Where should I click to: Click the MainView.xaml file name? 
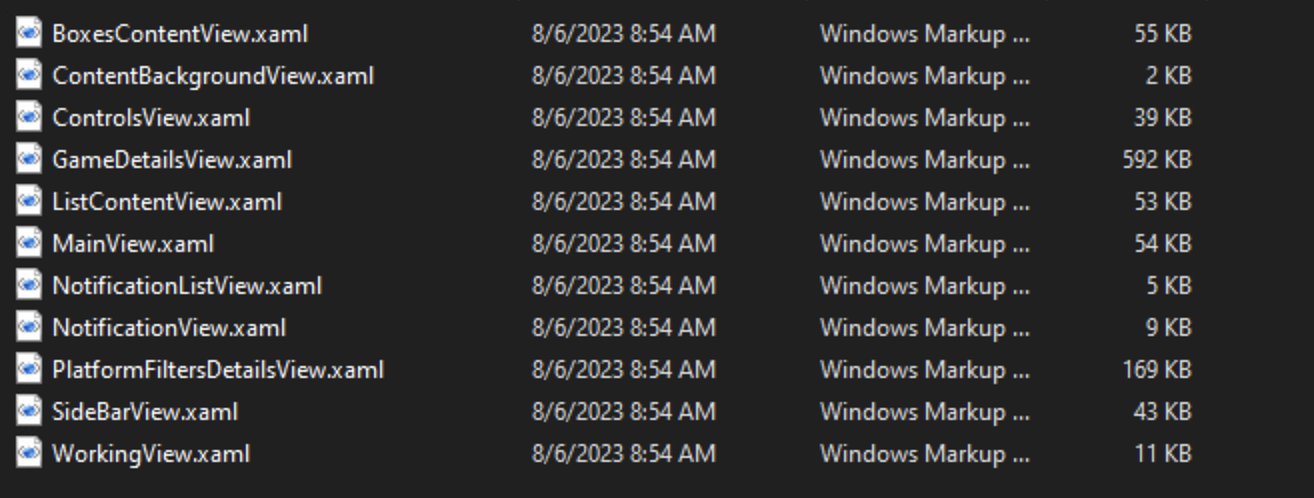pos(133,243)
